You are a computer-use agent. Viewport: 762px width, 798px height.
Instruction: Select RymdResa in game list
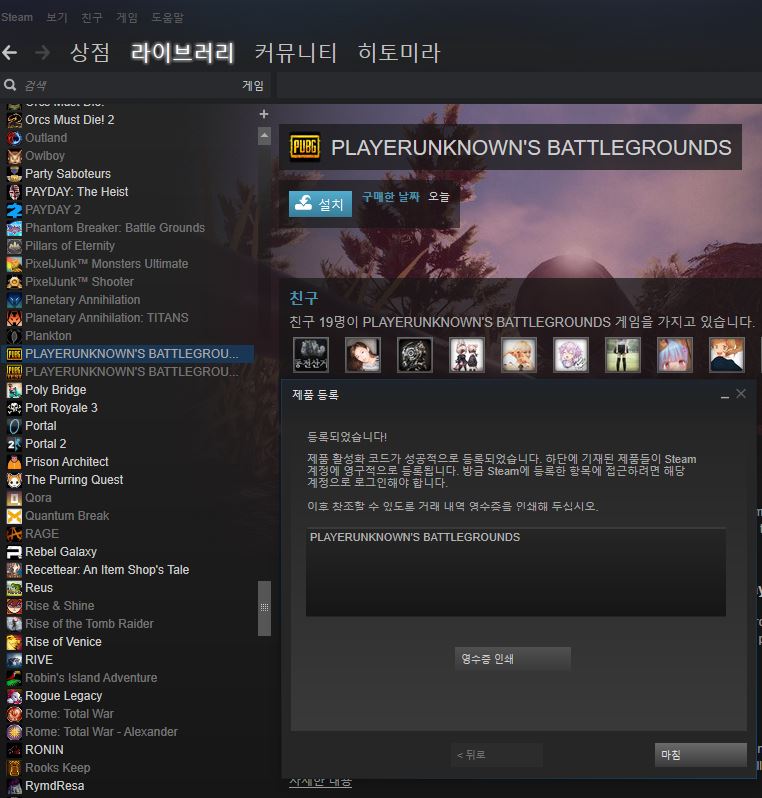point(54,786)
